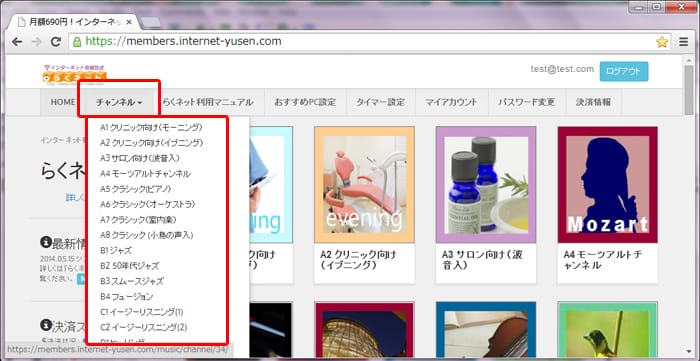The height and width of the screenshot is (361, 700).
Task: Go back with the browser back arrow
Action: point(17,42)
